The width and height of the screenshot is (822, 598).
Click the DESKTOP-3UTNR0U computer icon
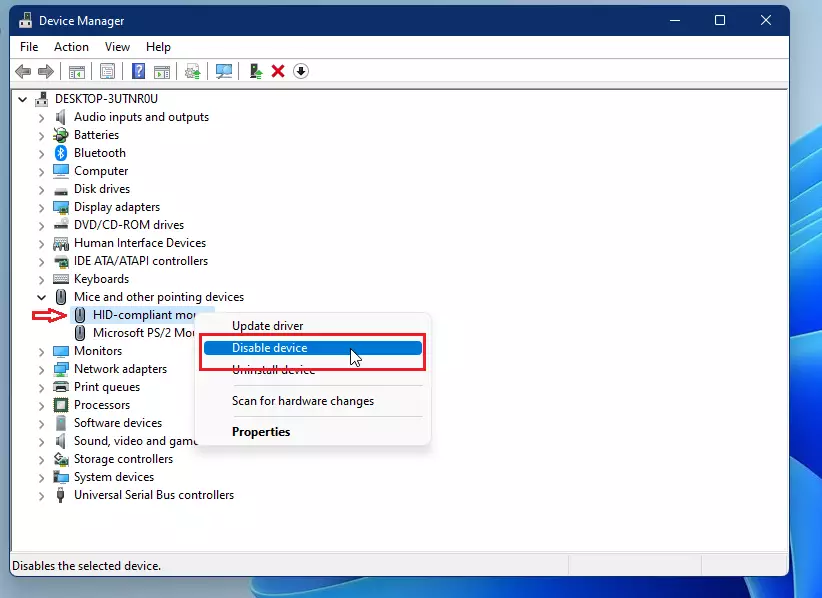[x=41, y=99]
